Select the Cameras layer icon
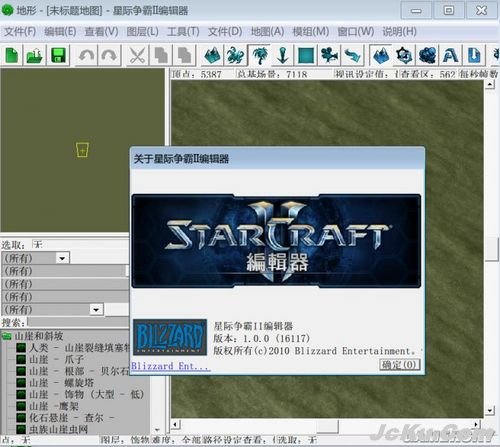The height and width of the screenshot is (447, 500). pos(329,55)
